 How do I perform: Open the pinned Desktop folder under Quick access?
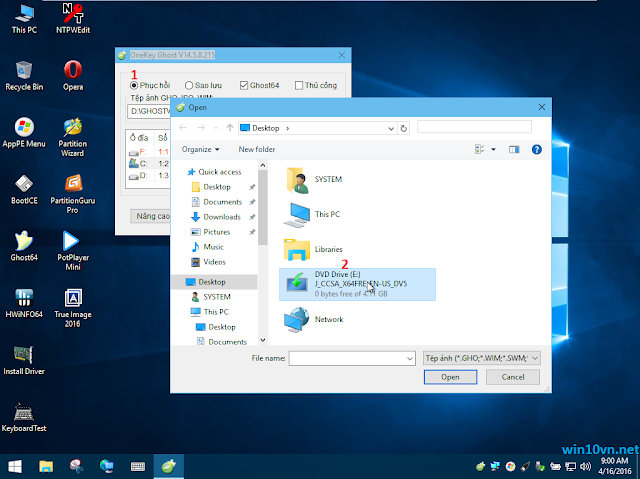point(216,187)
